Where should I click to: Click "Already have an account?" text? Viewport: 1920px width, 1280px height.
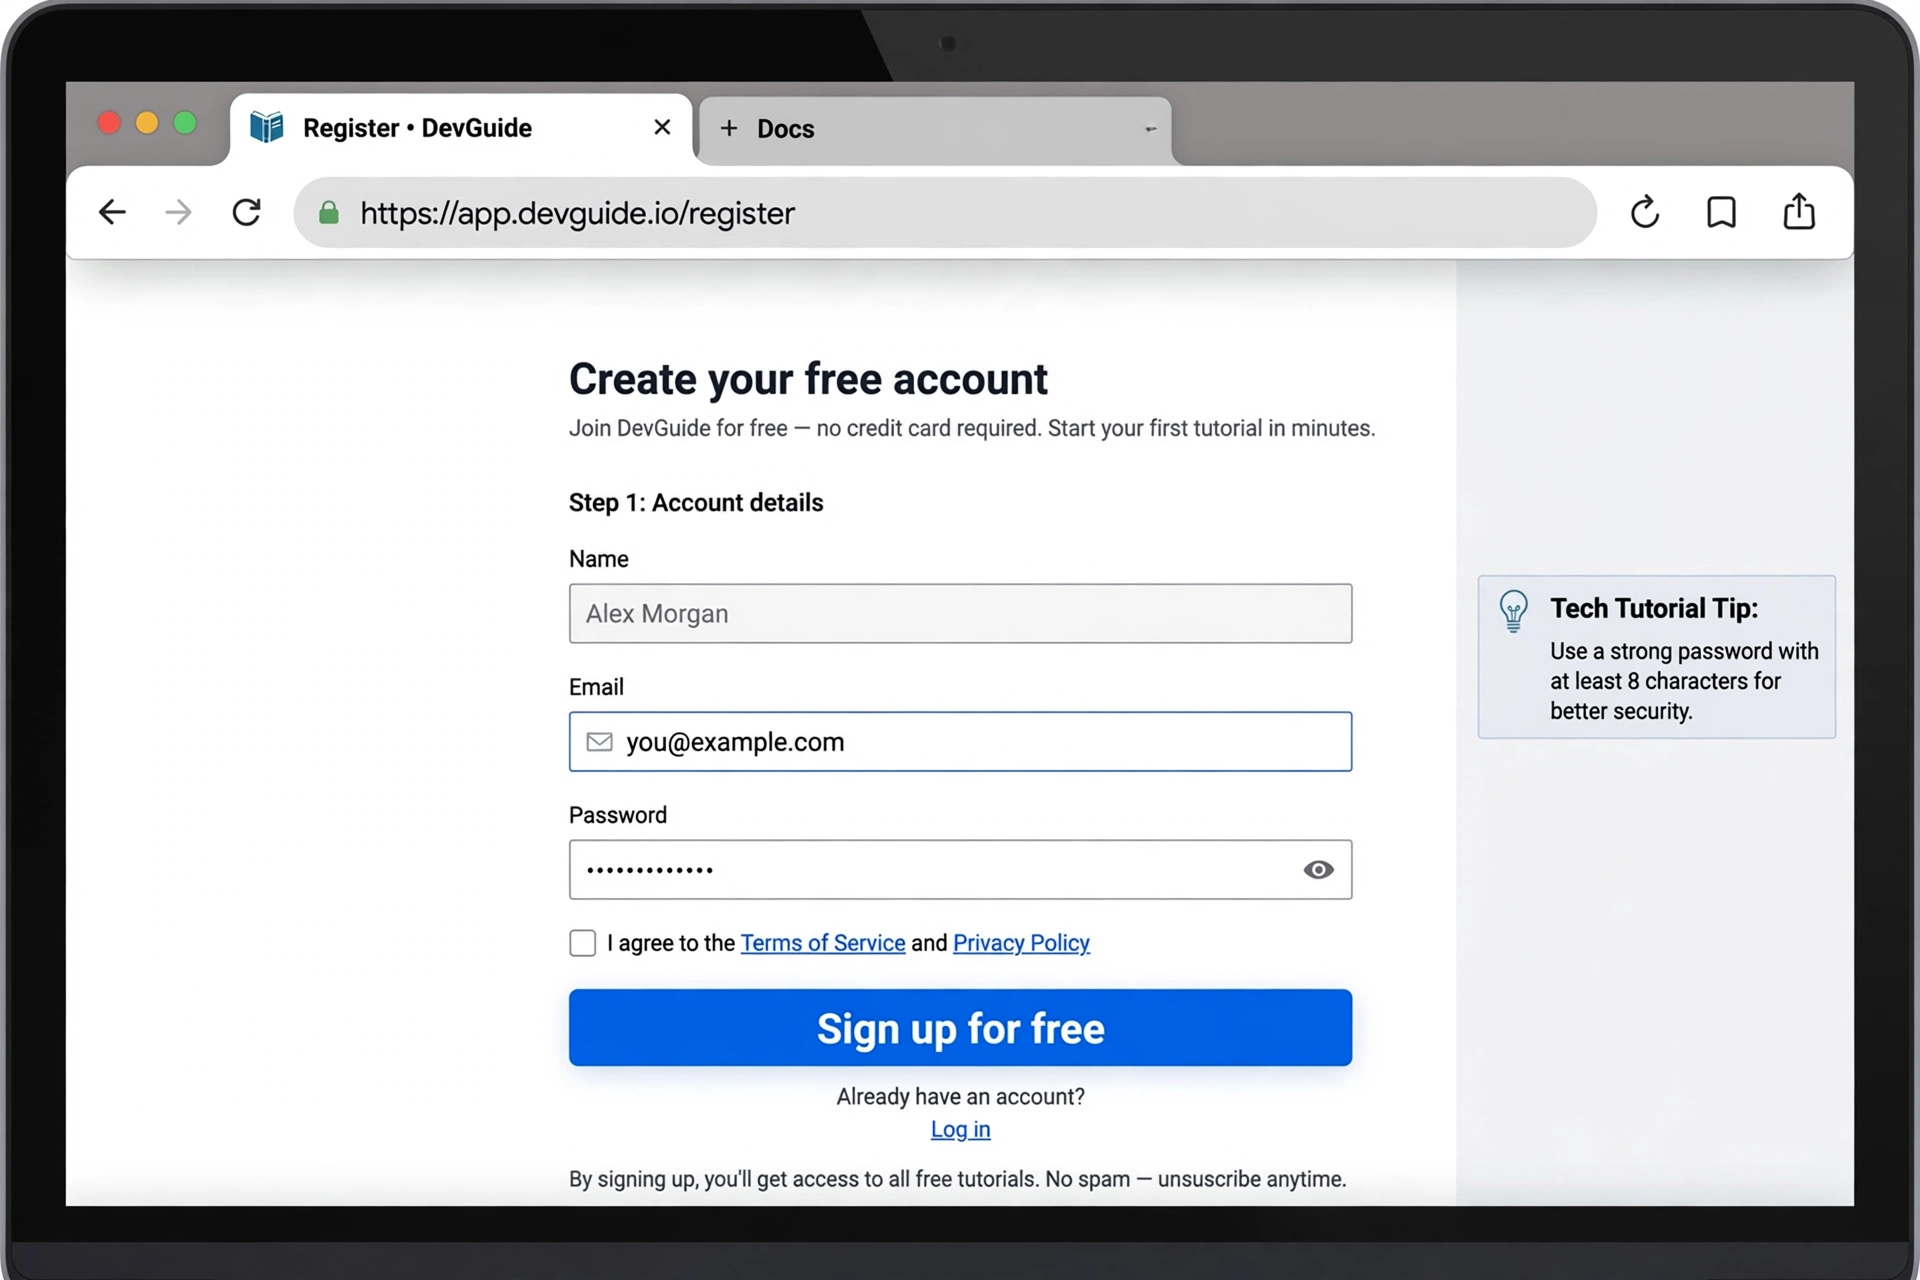click(960, 1096)
